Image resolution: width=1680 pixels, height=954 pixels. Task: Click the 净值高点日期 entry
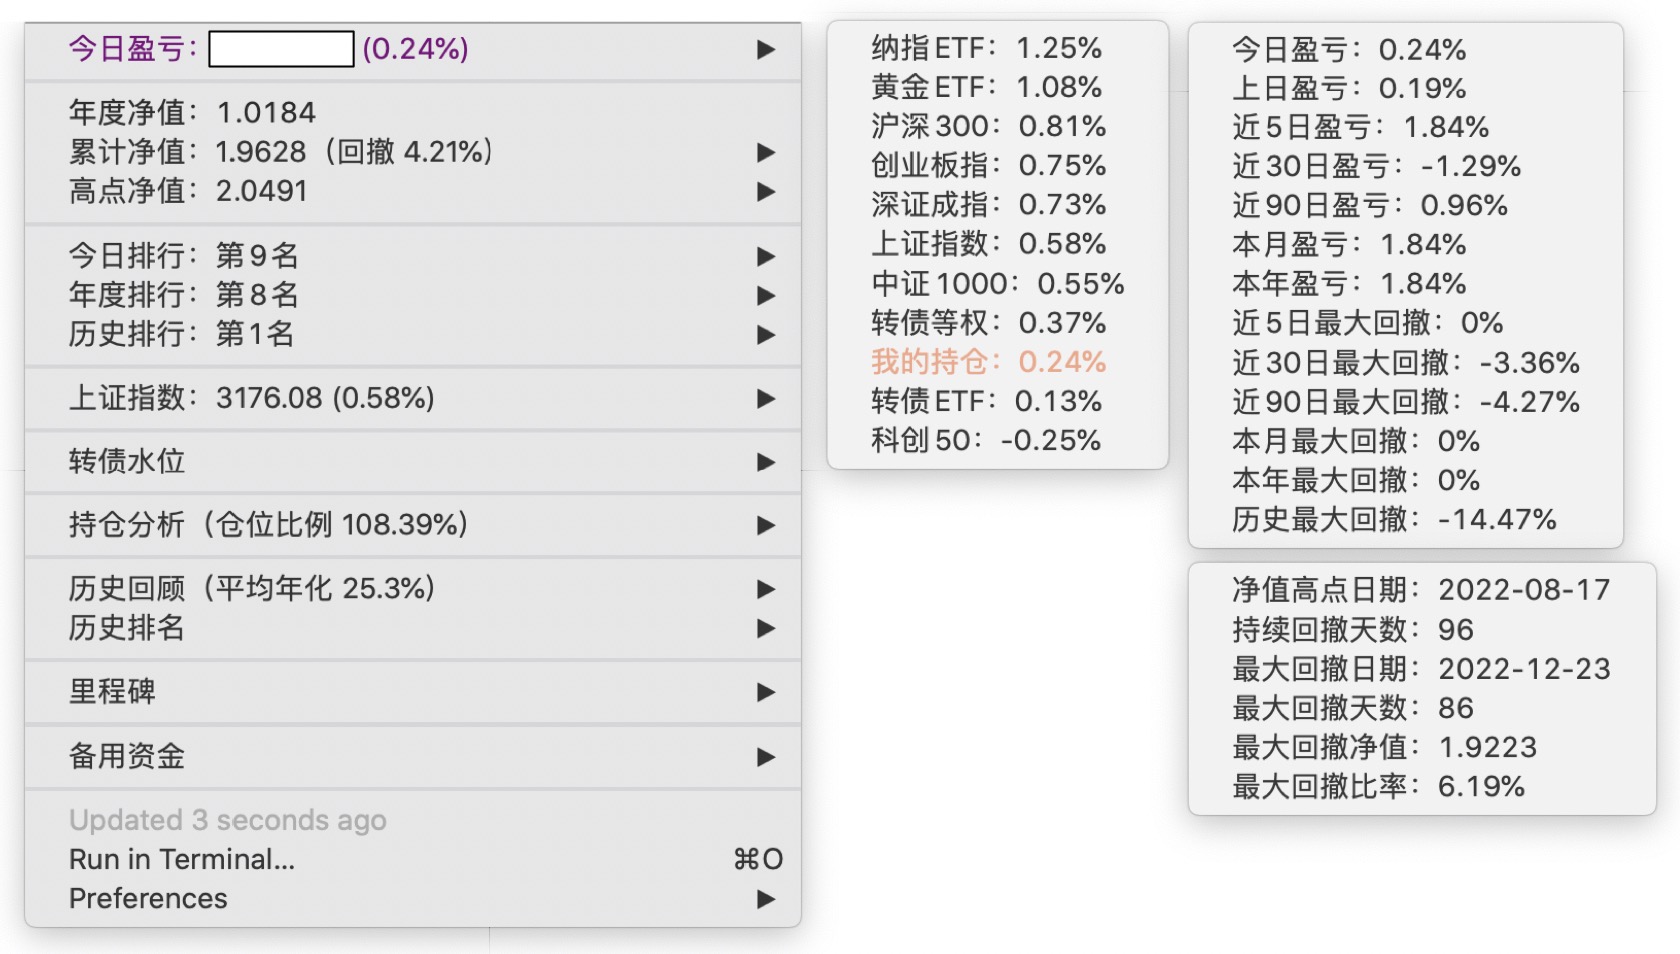tap(1421, 590)
